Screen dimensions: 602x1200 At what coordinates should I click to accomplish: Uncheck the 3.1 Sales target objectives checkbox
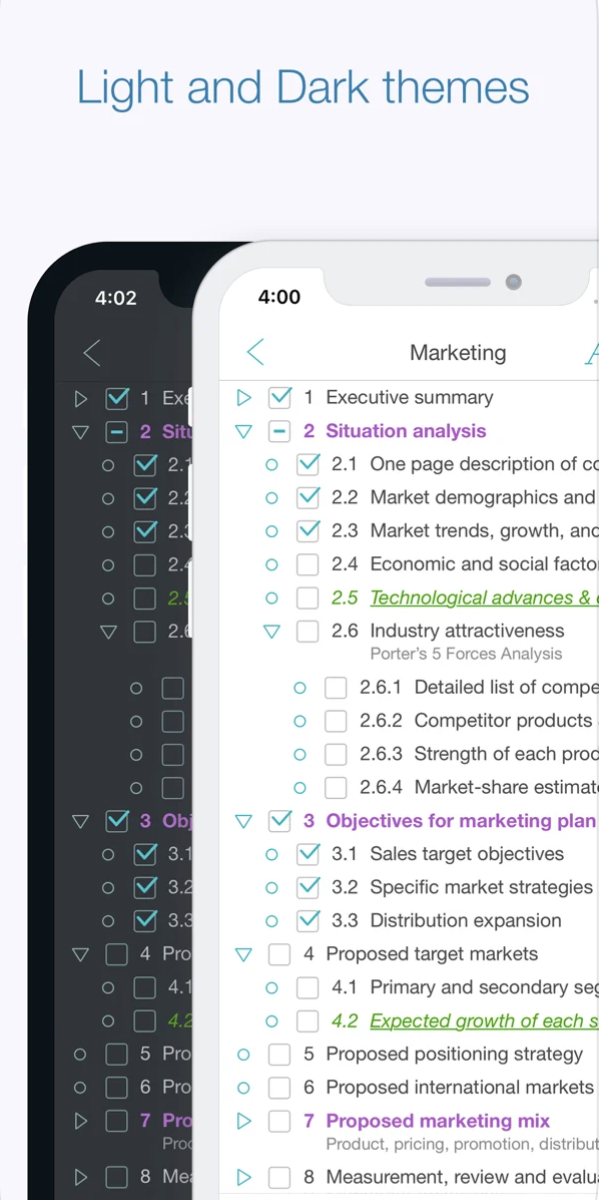pos(308,855)
